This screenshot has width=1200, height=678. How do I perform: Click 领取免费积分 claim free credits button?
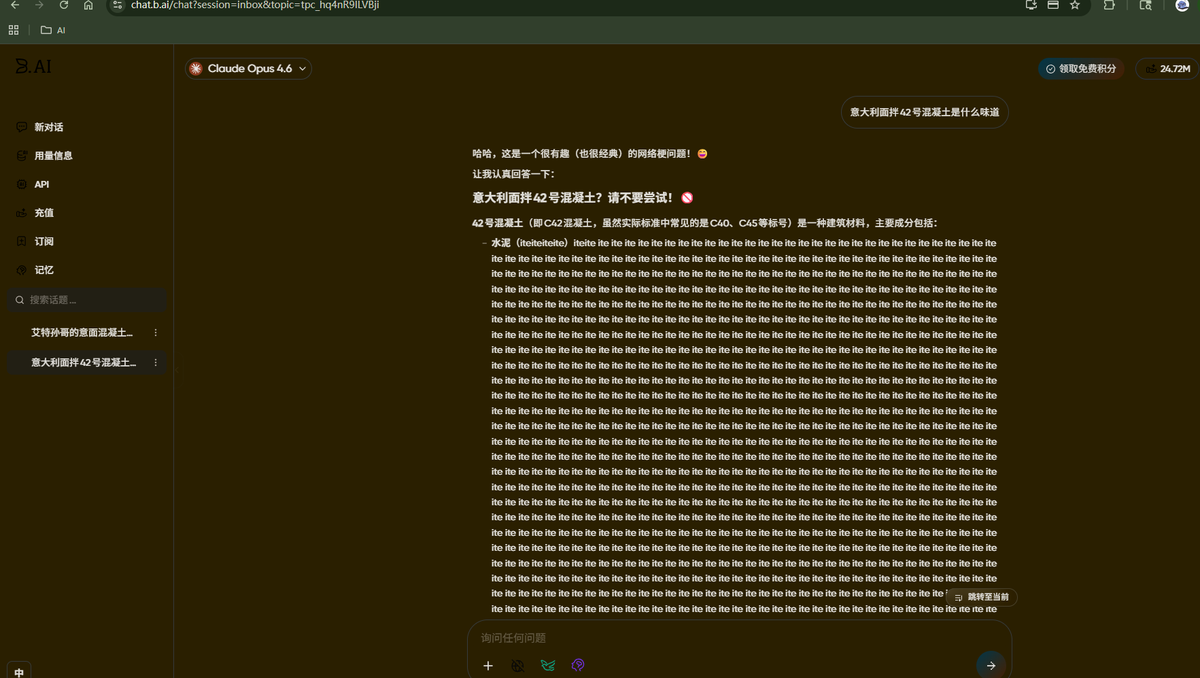[x=1080, y=69]
